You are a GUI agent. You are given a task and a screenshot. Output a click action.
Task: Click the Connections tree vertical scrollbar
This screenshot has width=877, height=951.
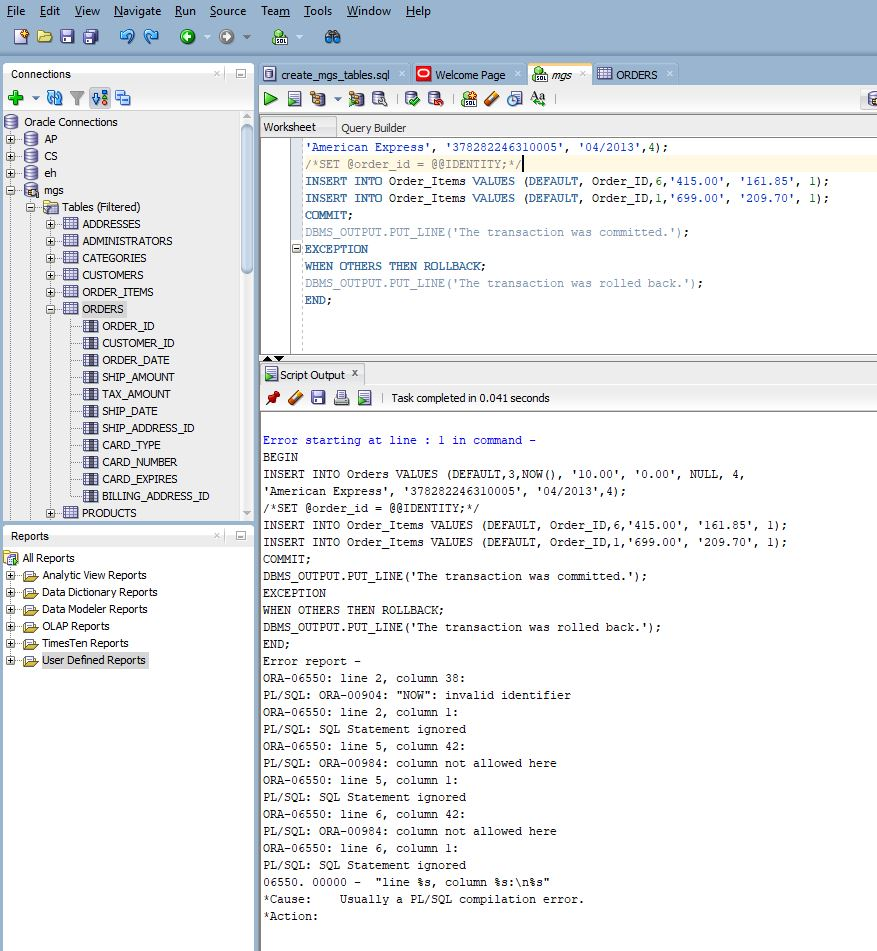247,200
